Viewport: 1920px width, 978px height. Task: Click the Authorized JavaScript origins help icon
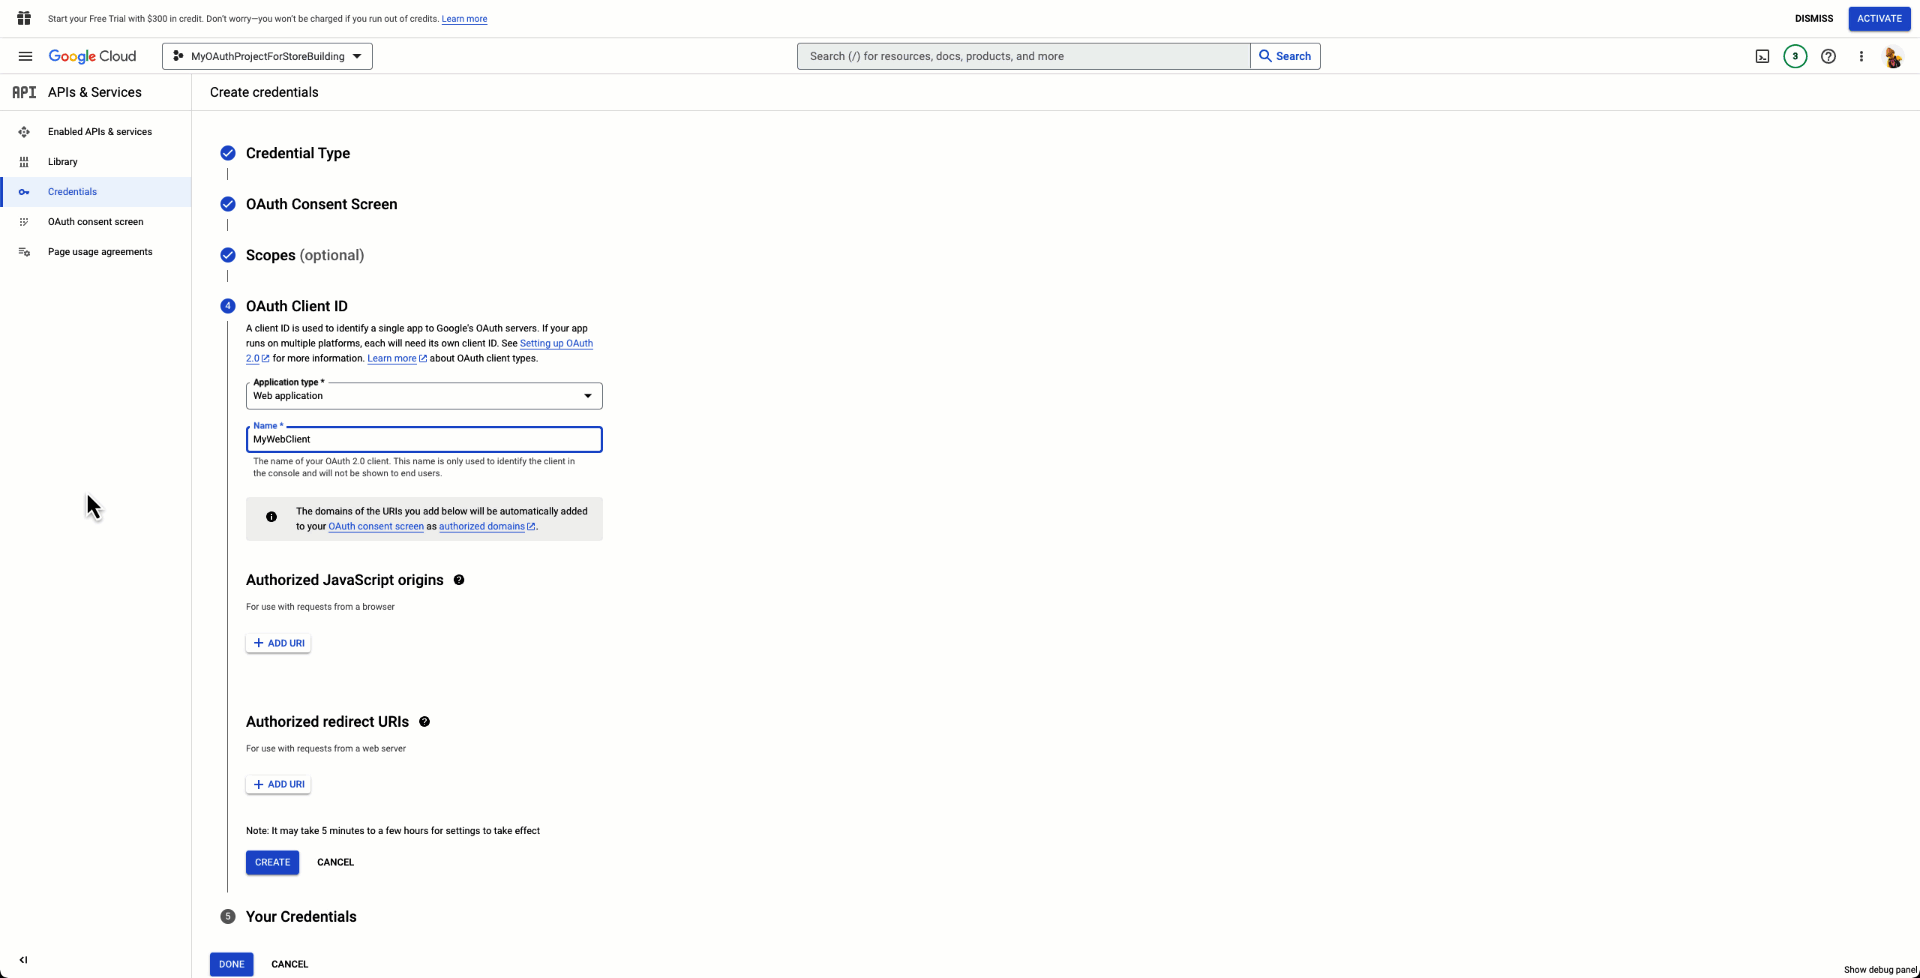tap(459, 580)
